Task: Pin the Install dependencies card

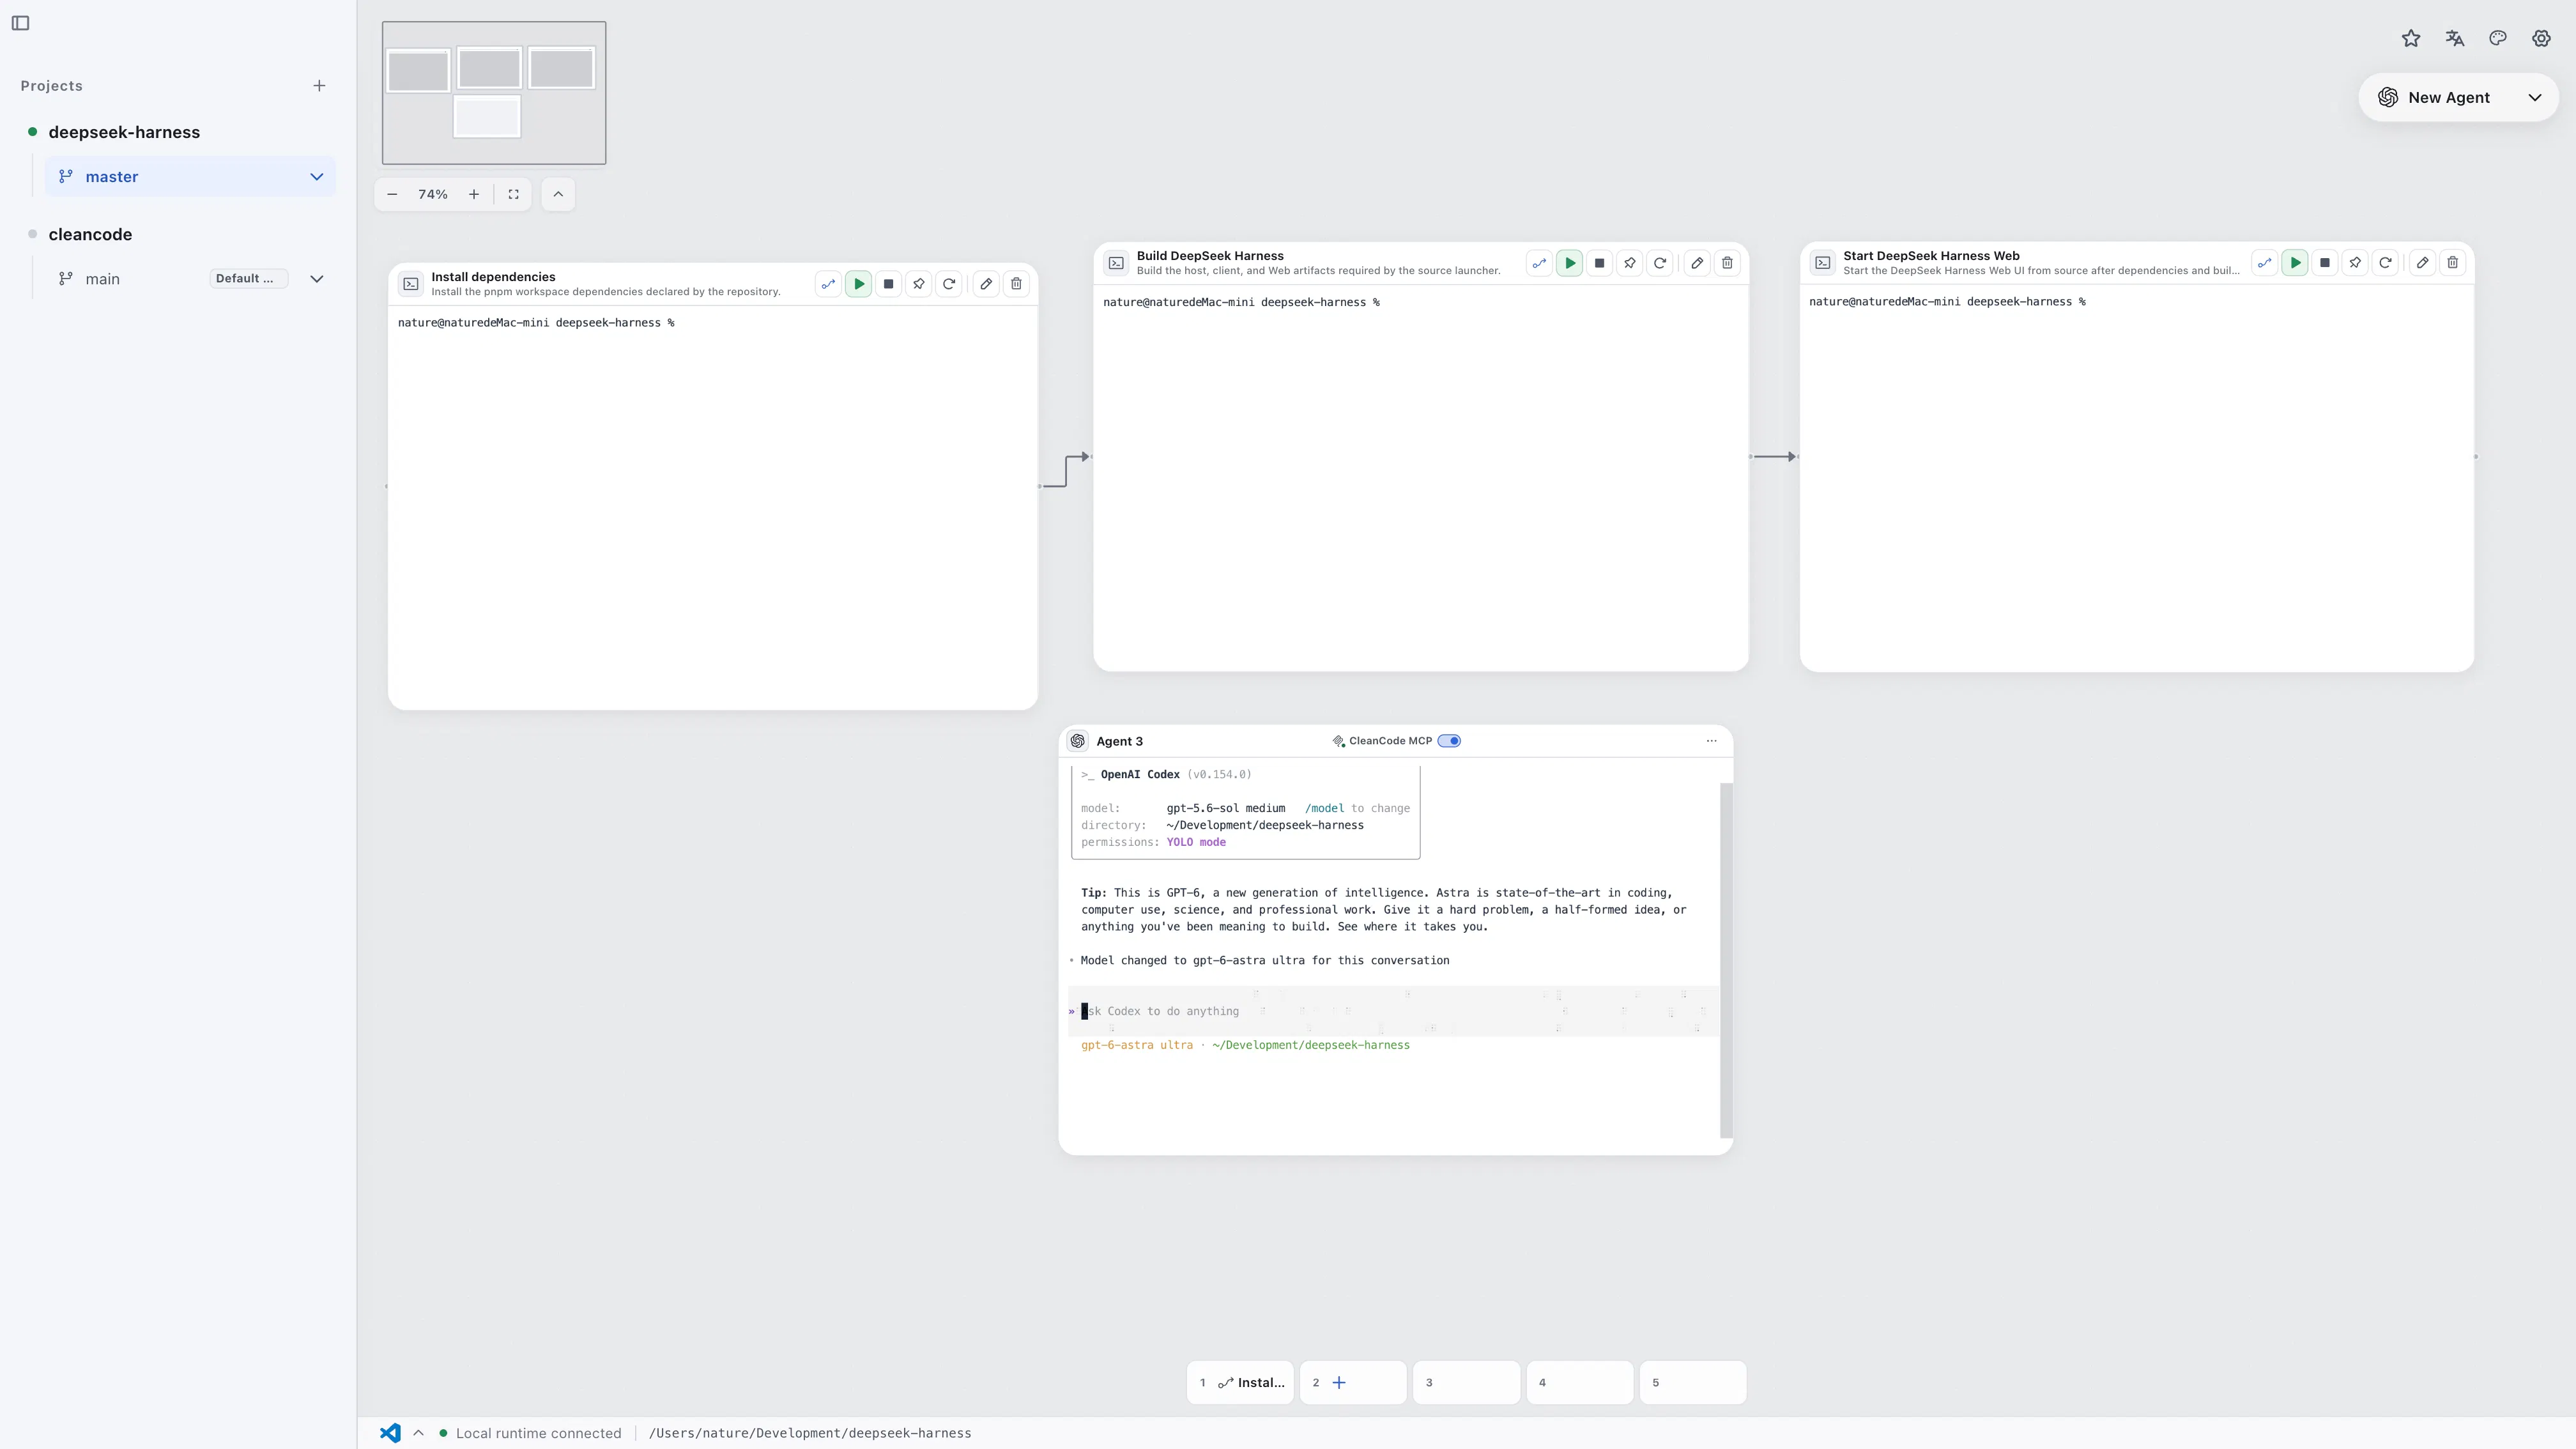Action: point(918,284)
